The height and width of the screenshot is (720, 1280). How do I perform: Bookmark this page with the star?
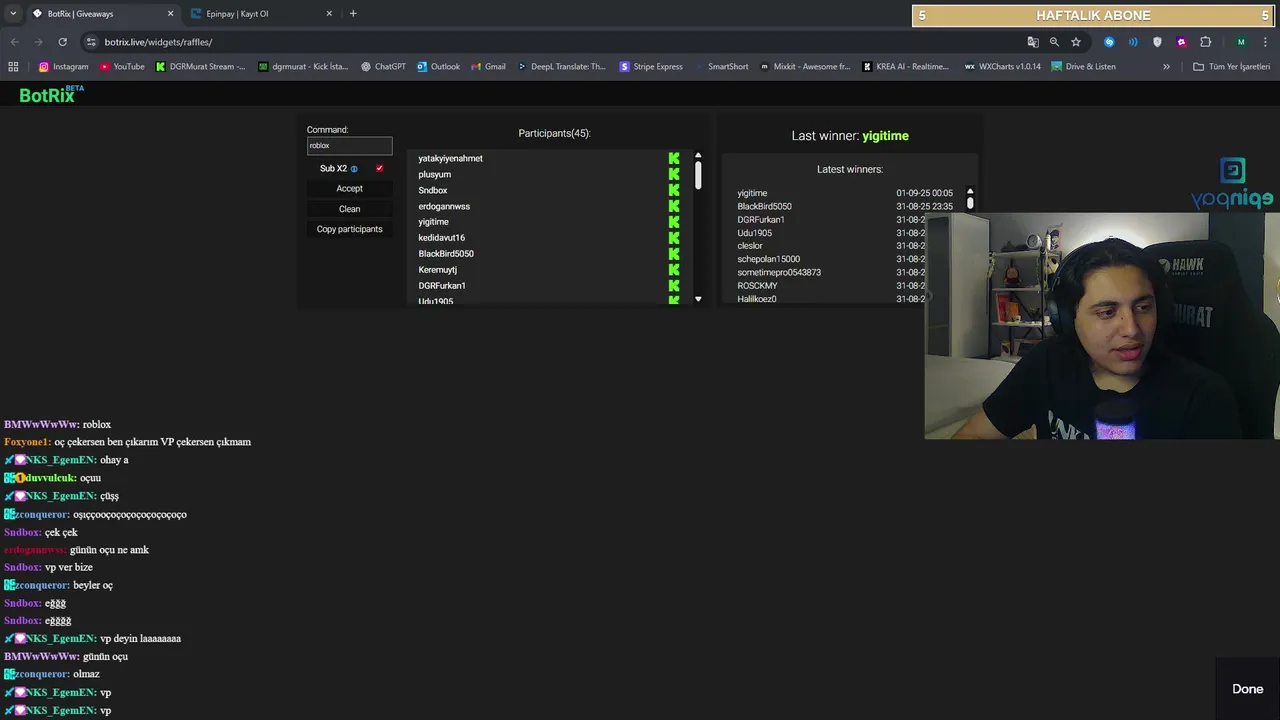coord(1076,42)
